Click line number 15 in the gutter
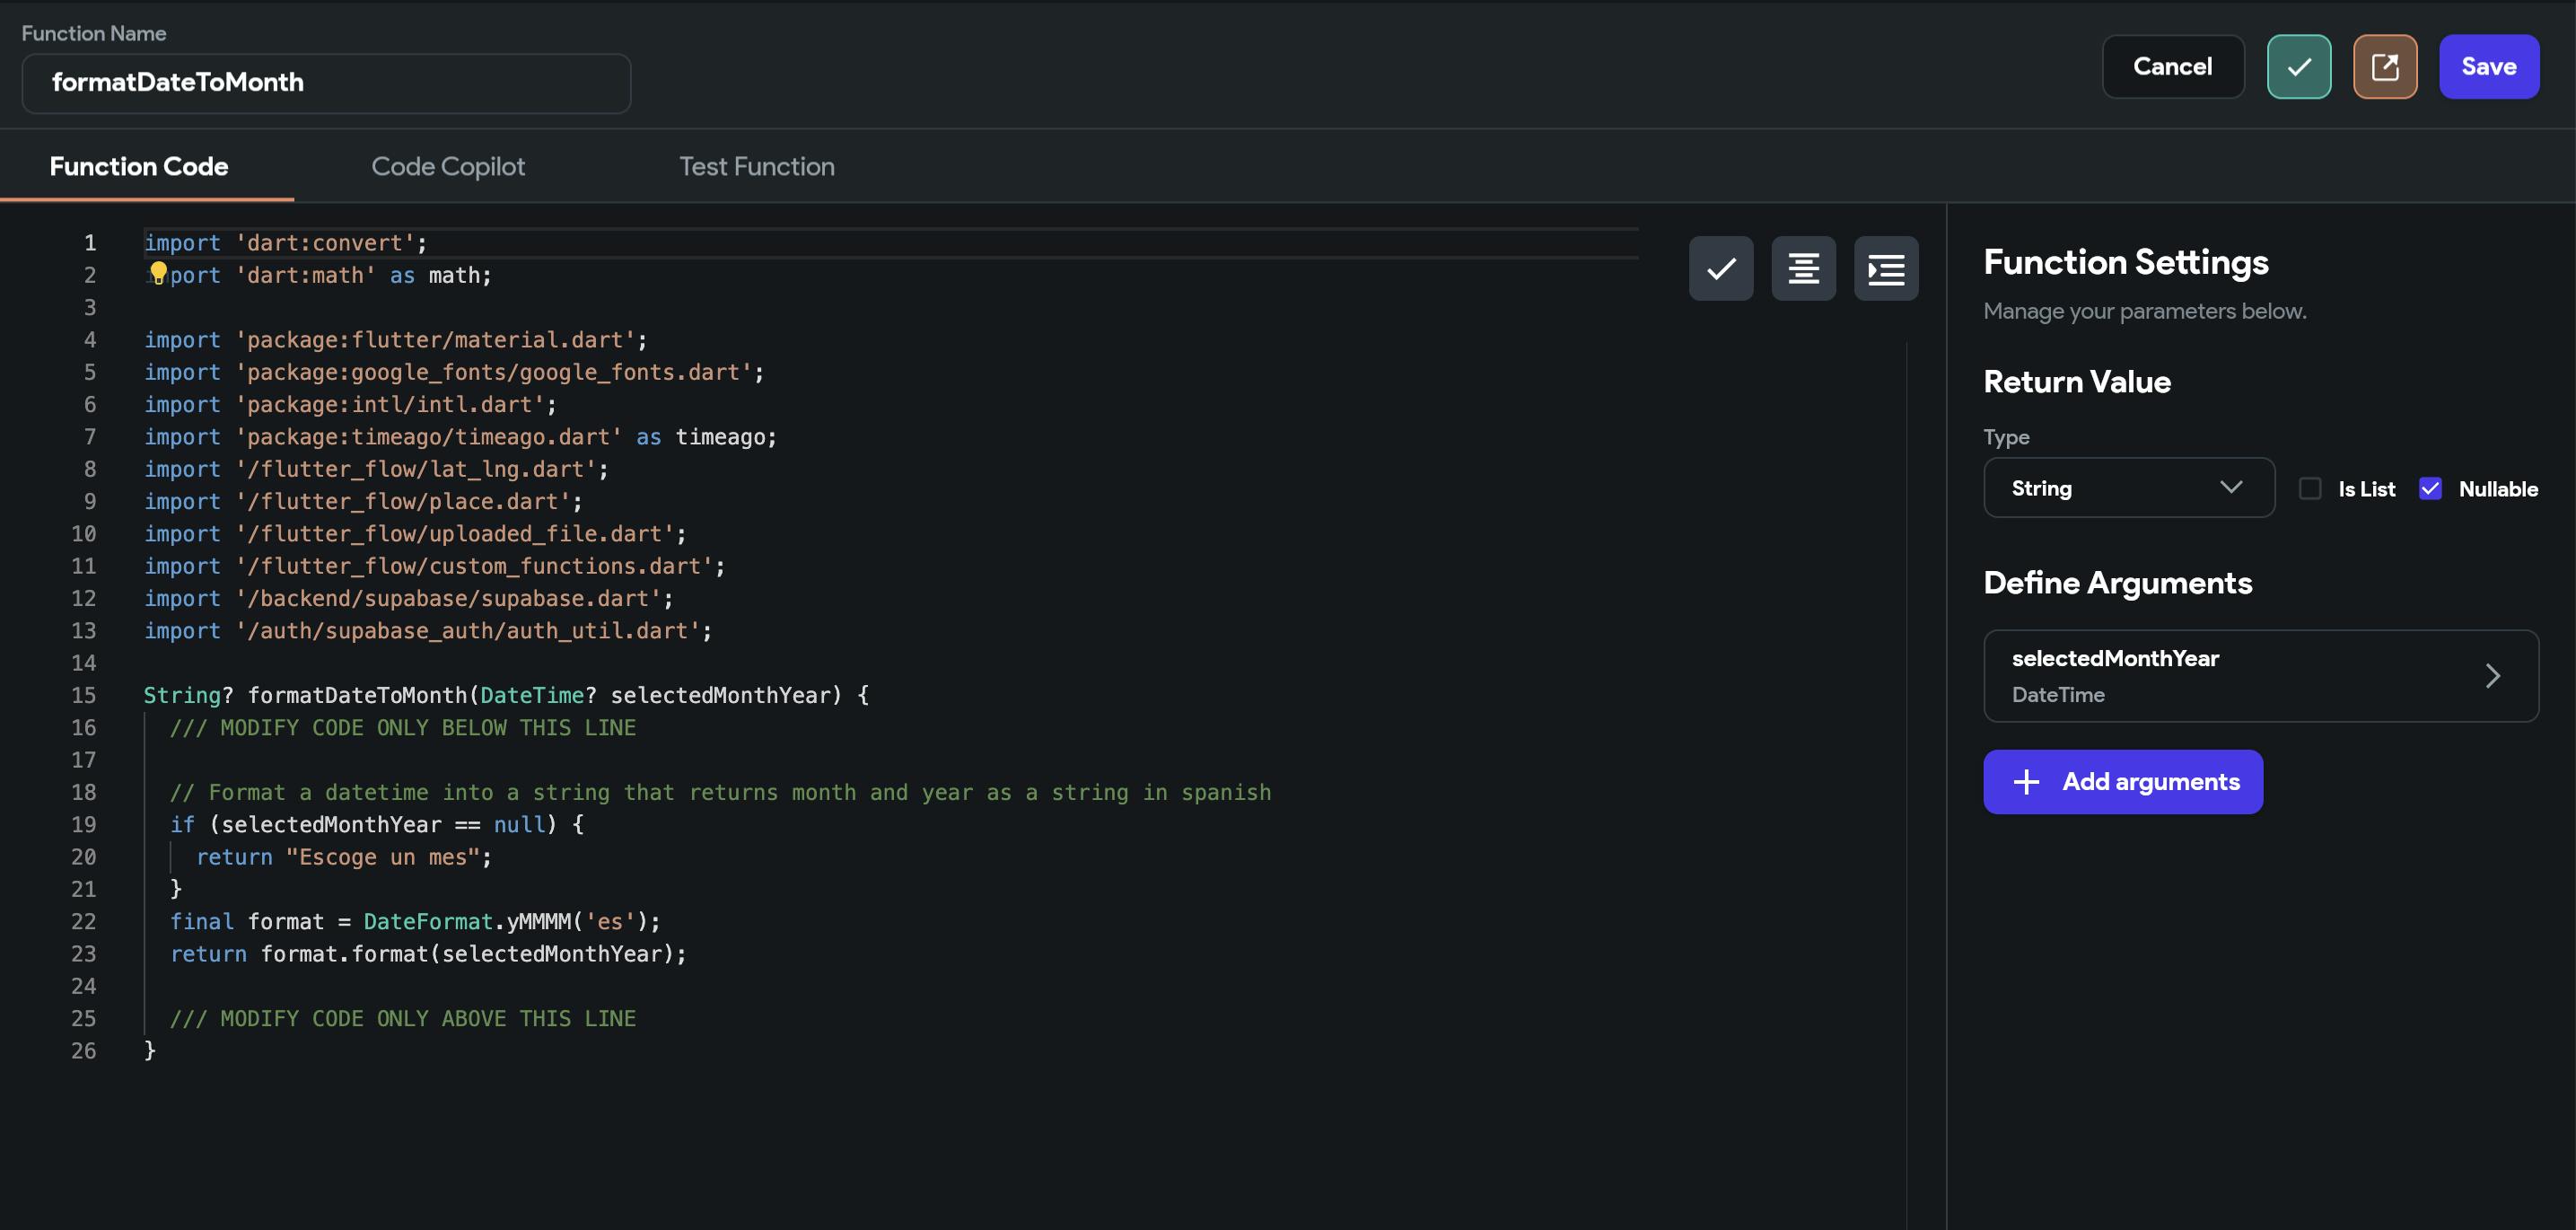2576x1230 pixels. [84, 695]
